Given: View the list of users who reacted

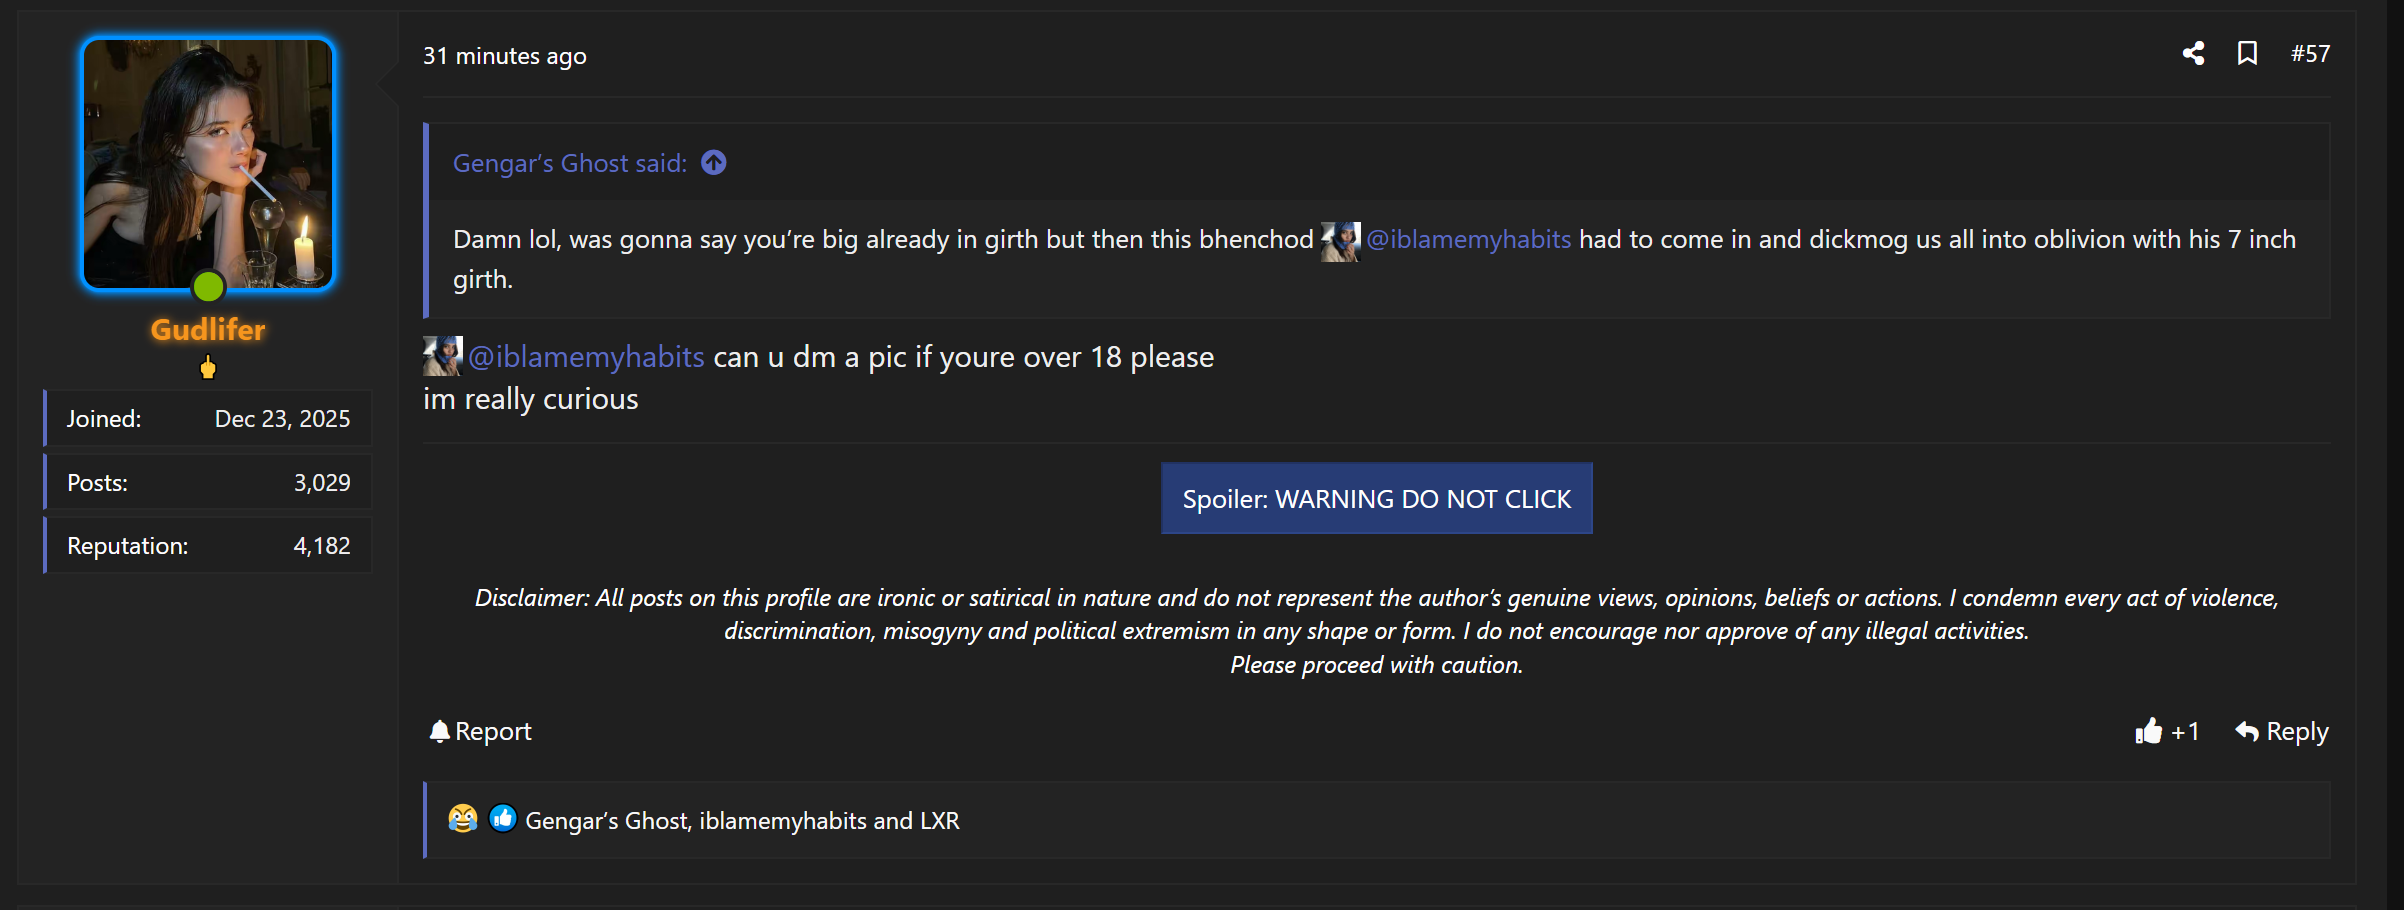Looking at the screenshot, I should pos(742,820).
